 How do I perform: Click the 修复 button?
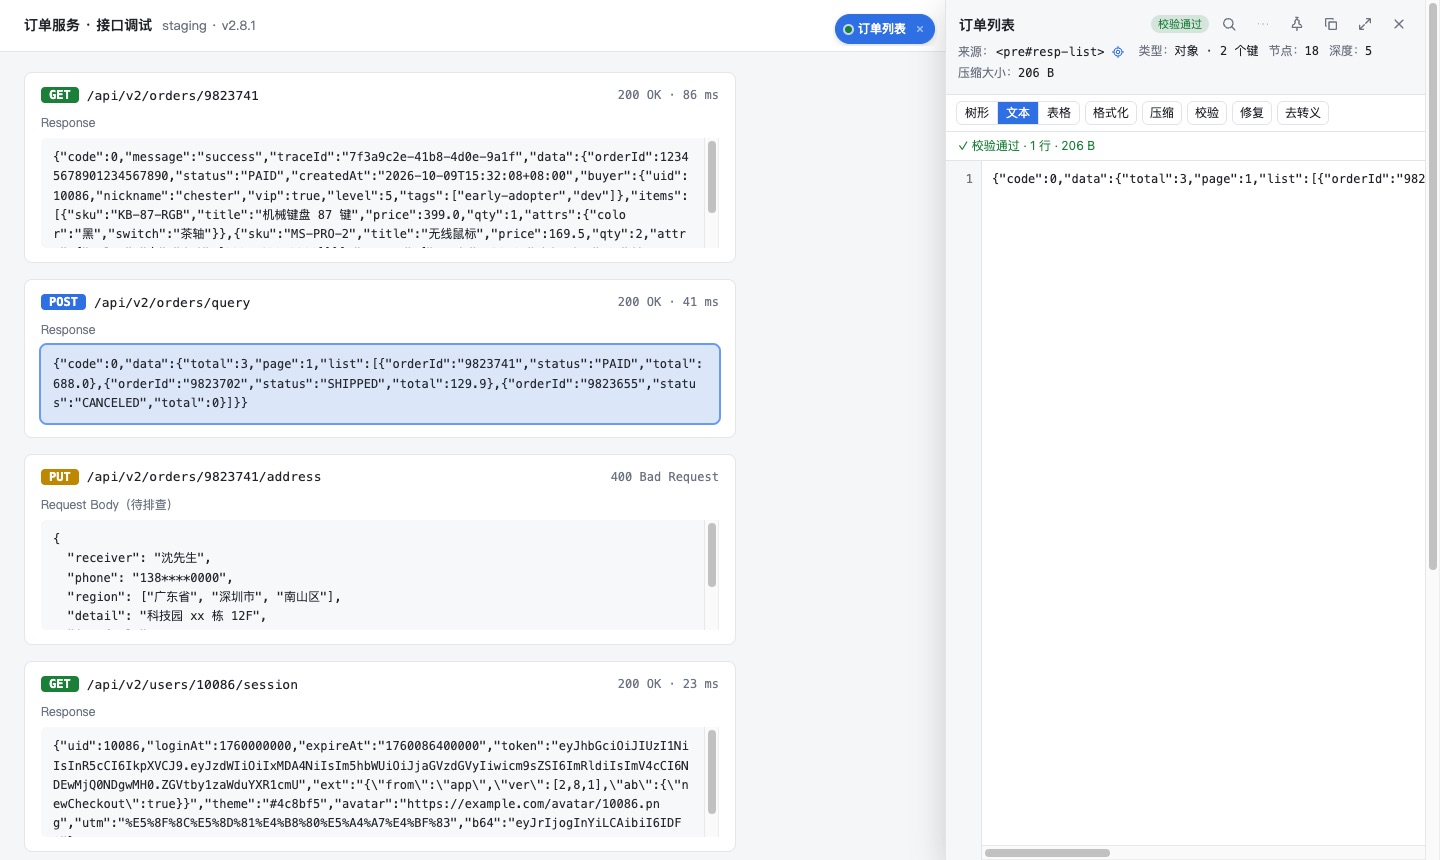1252,113
